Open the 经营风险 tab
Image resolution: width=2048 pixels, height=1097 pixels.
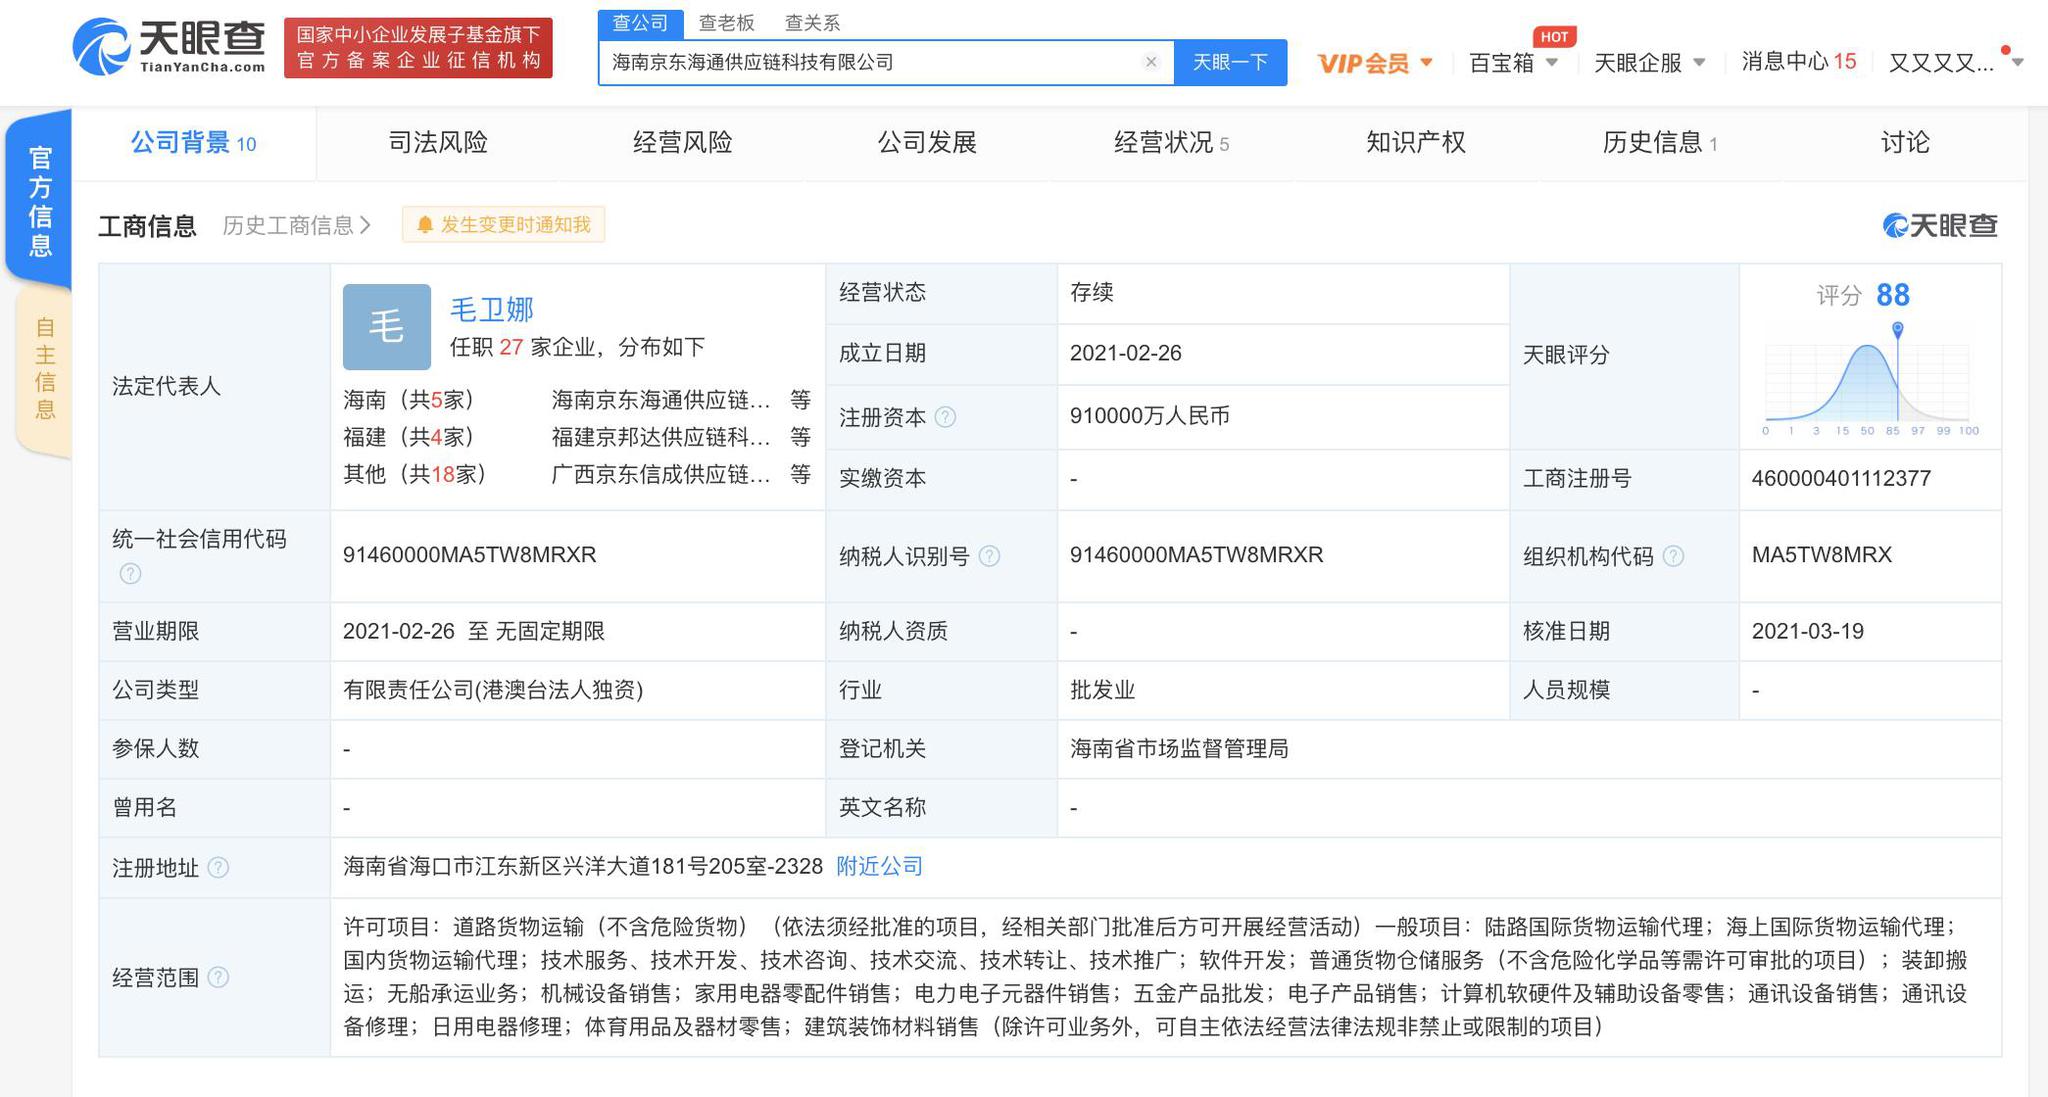pyautogui.click(x=683, y=143)
